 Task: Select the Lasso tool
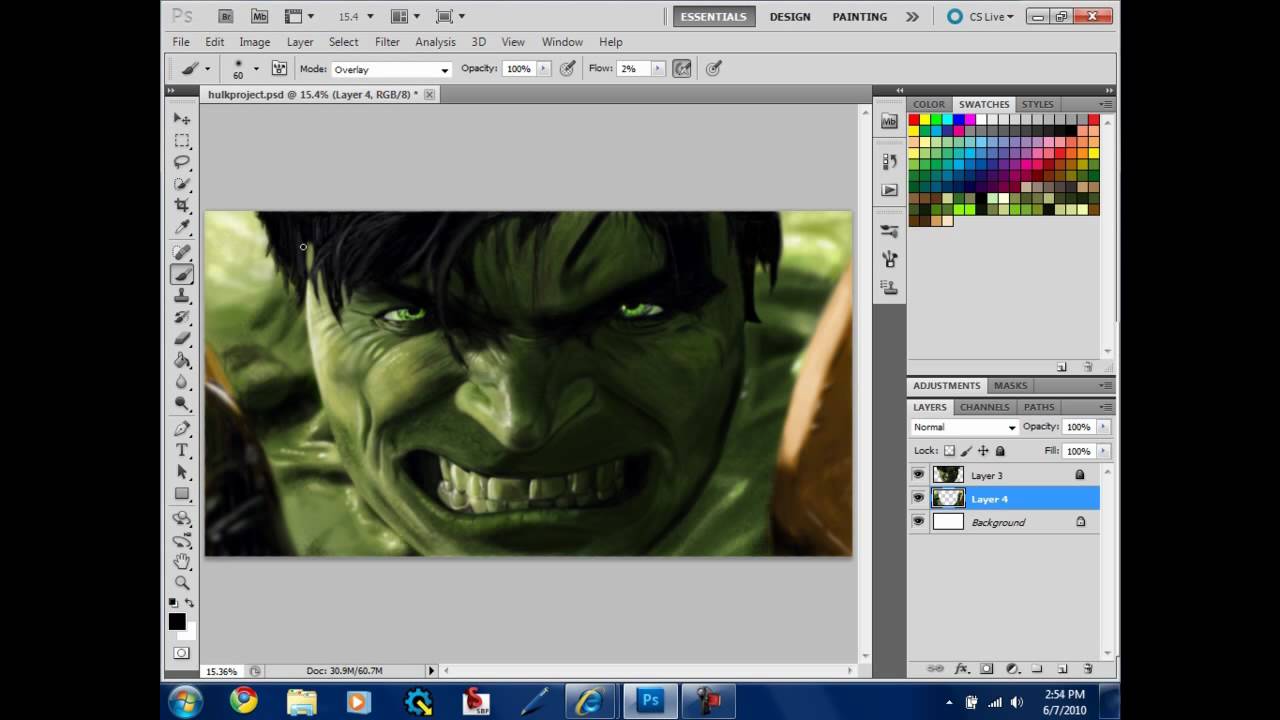(x=182, y=162)
